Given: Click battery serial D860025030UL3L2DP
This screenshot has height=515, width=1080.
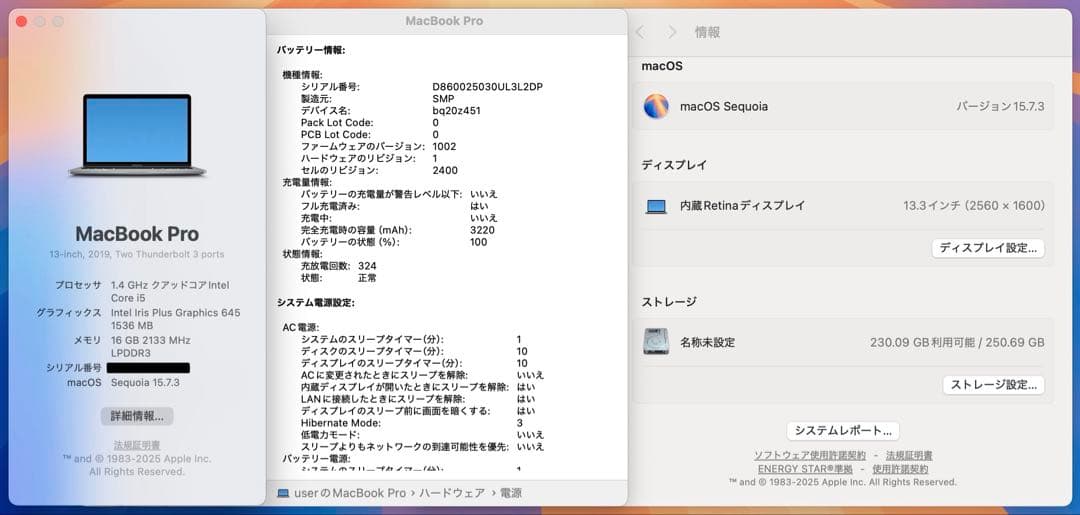Looking at the screenshot, I should pos(488,87).
